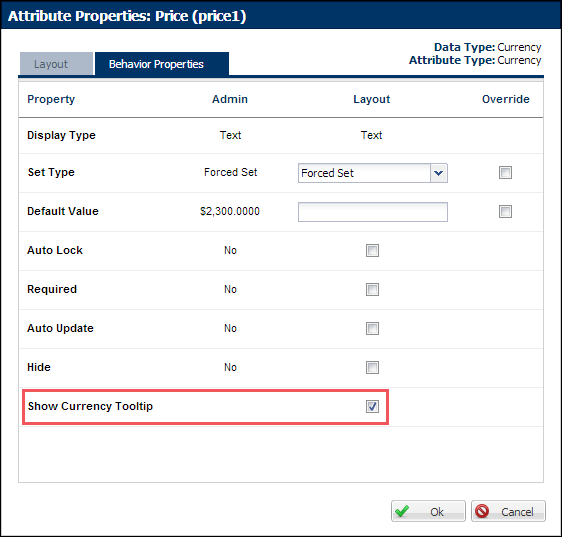Click the Admin 'Forced Set' value text
The height and width of the screenshot is (537, 562).
(230, 172)
